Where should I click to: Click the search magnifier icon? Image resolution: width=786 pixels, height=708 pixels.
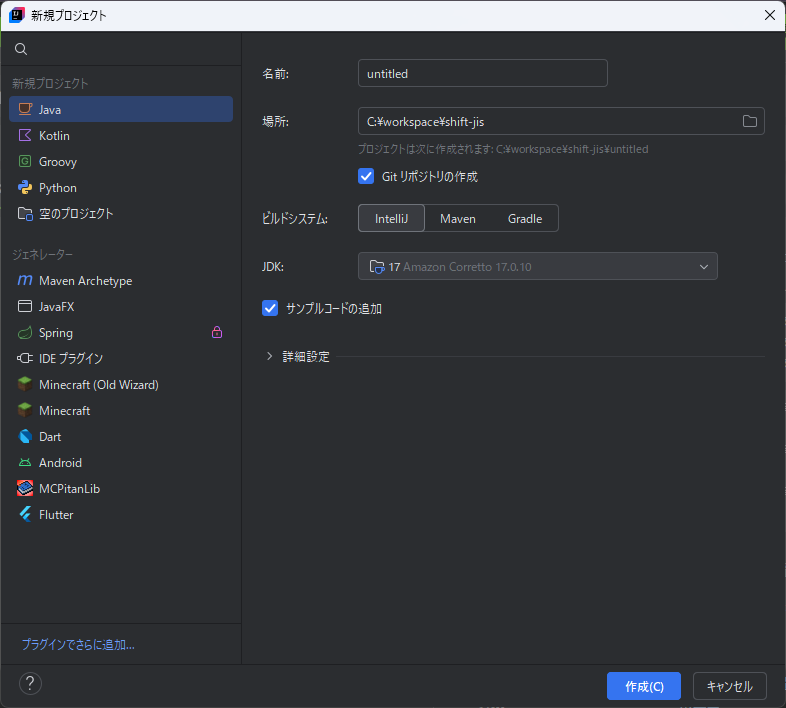[x=21, y=49]
